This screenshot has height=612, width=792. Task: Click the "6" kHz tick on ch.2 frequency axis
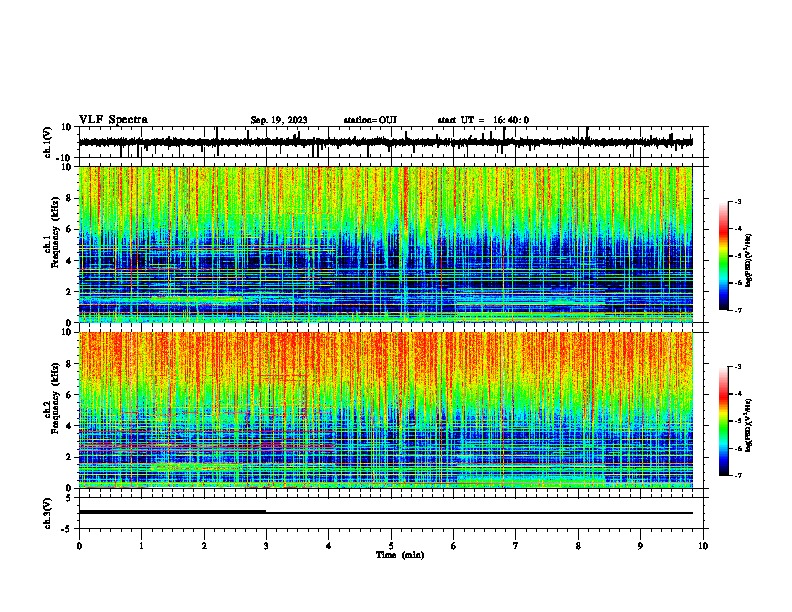pos(69,395)
